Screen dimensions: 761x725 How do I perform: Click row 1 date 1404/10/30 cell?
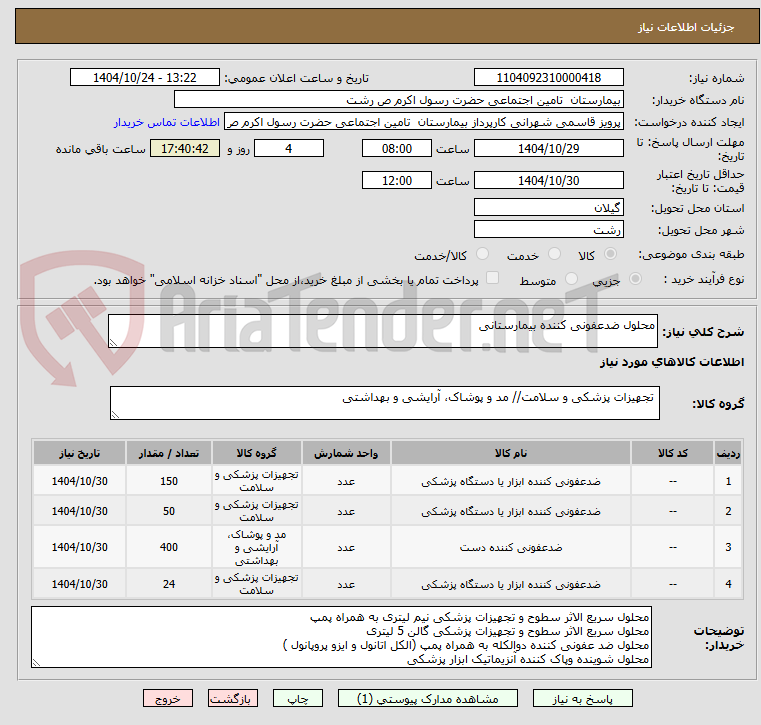click(x=80, y=481)
